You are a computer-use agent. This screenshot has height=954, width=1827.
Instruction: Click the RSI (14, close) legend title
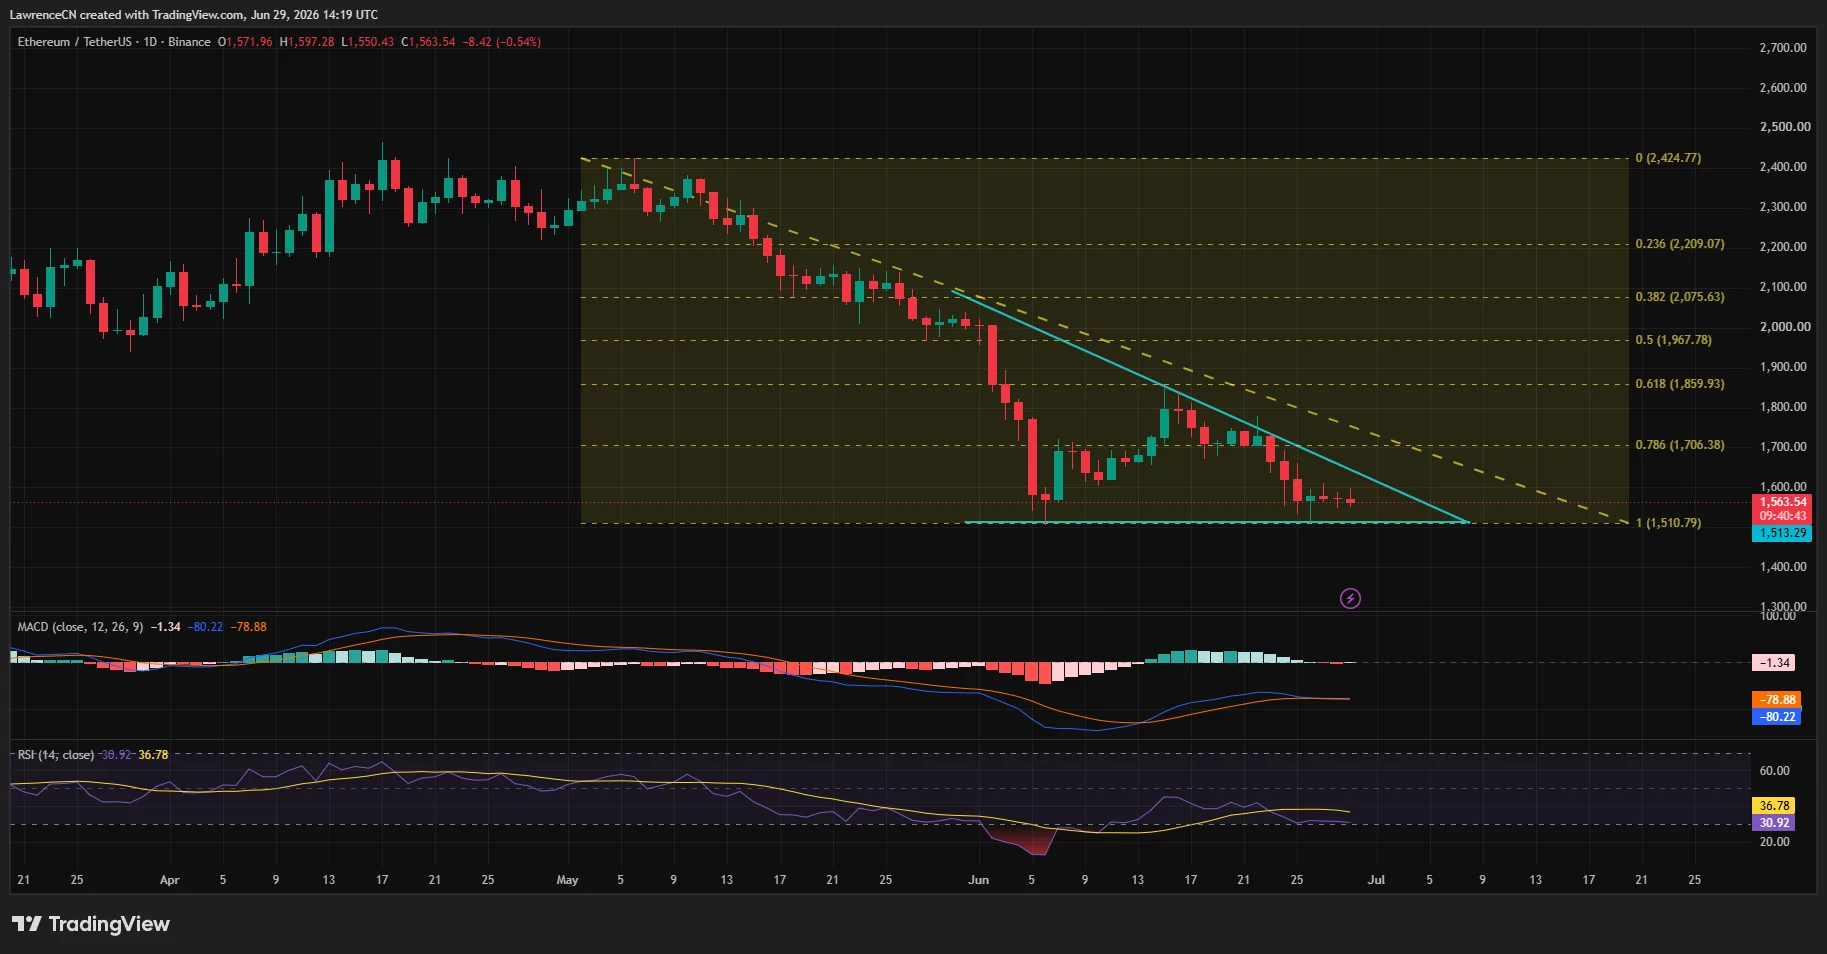coord(56,755)
